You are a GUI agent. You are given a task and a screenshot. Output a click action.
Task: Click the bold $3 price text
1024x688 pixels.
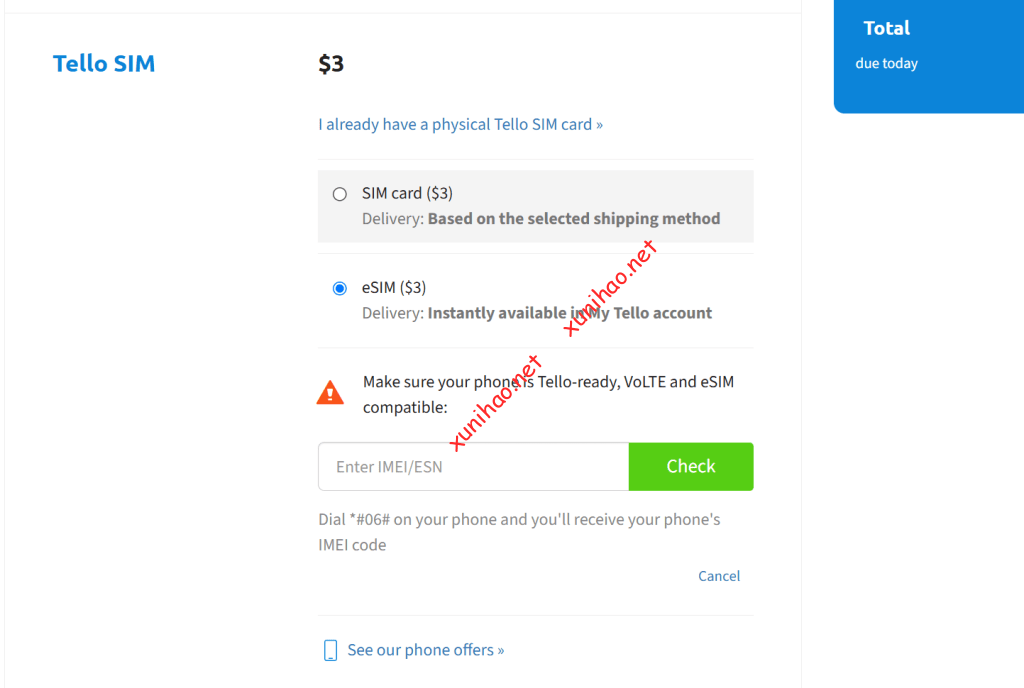(x=331, y=64)
